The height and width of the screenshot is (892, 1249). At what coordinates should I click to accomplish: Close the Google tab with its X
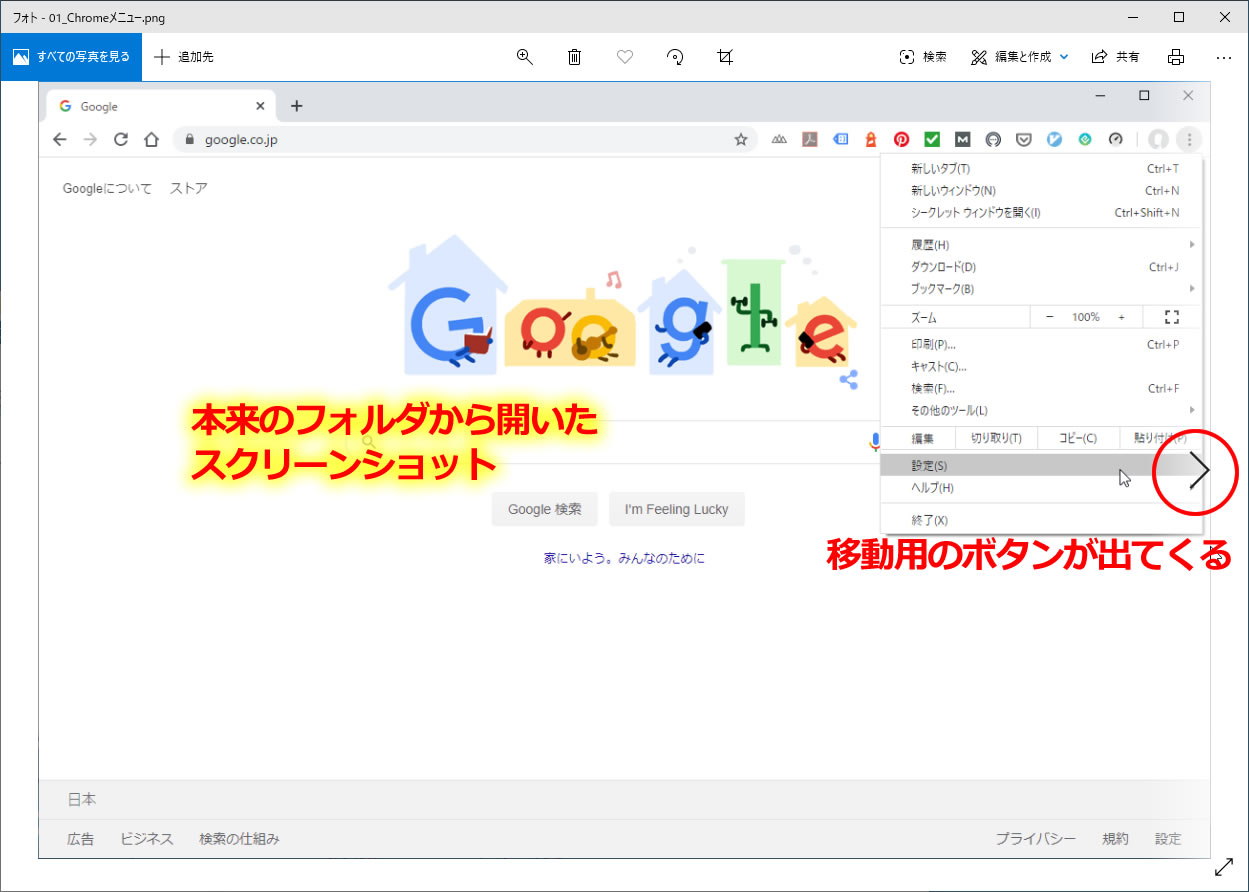260,106
